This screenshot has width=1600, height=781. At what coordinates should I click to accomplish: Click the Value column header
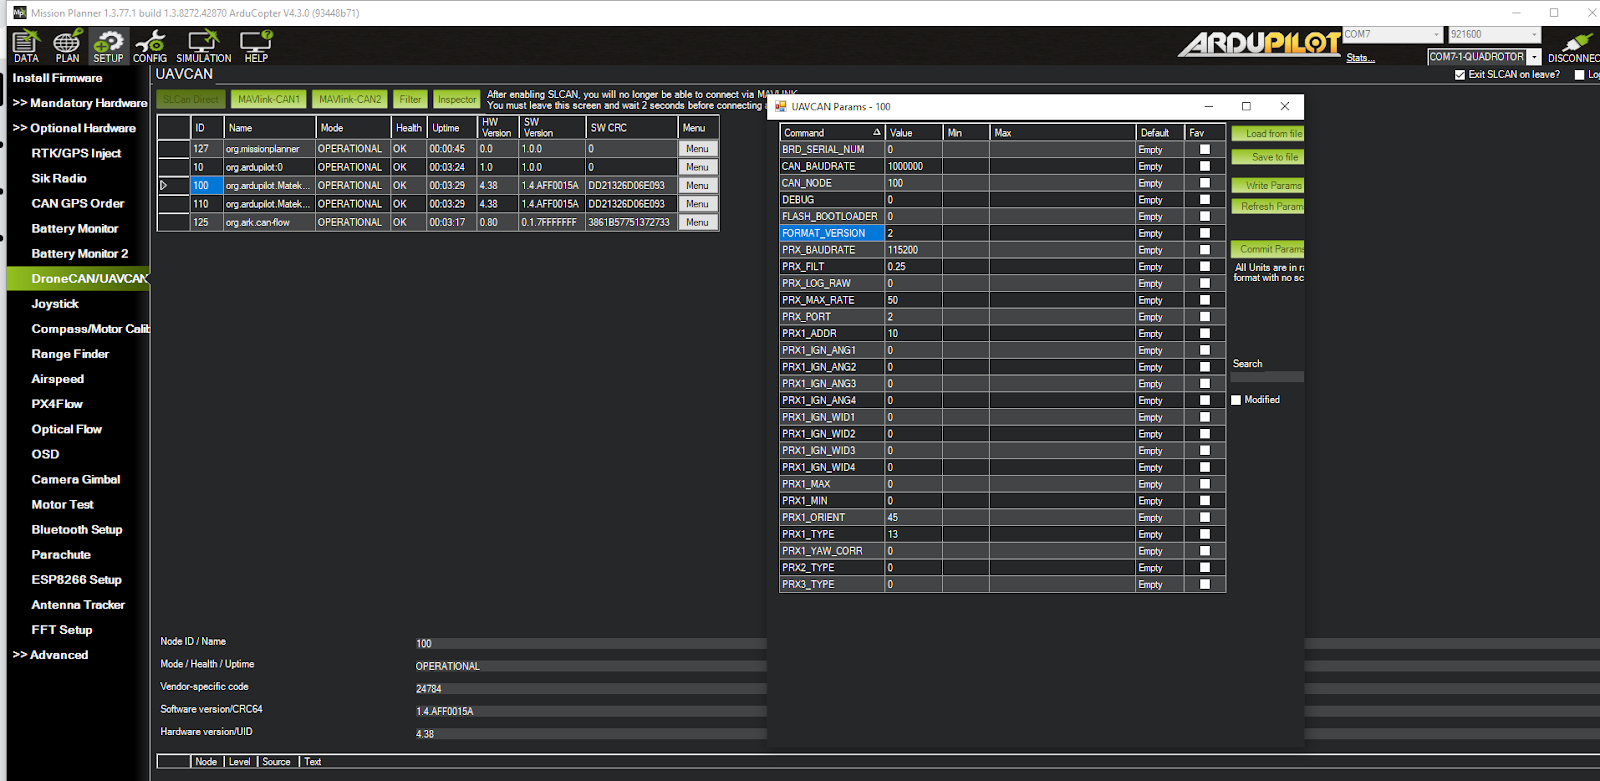914,132
